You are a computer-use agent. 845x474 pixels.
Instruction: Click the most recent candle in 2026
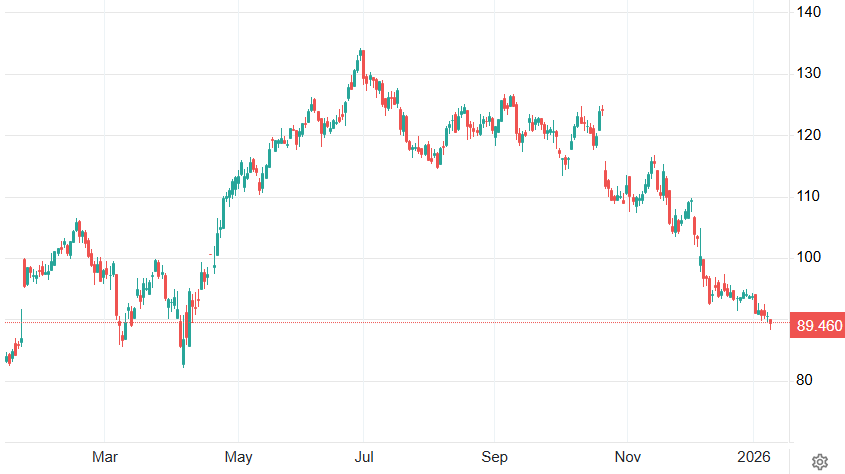click(x=770, y=322)
